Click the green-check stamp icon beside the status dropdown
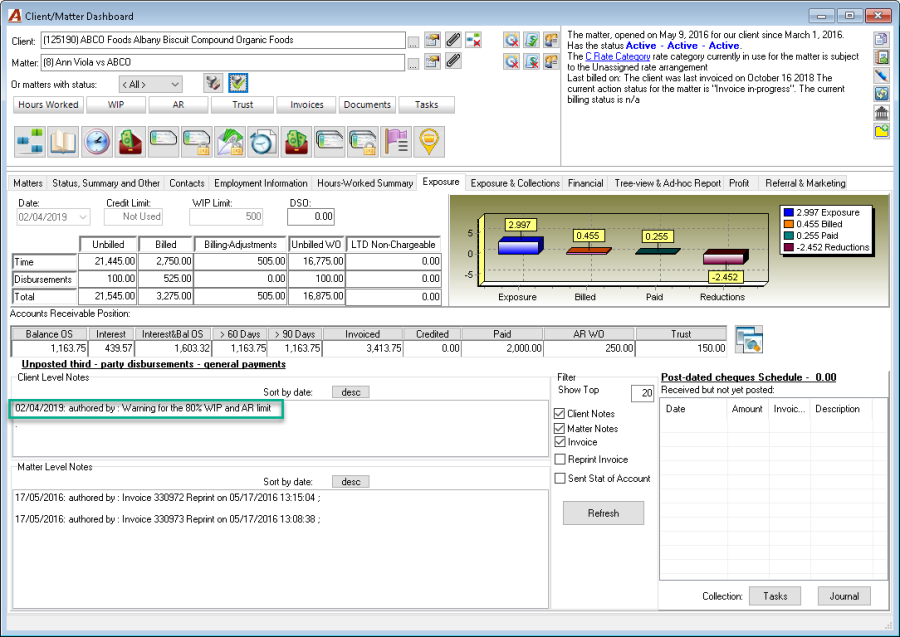Screen dimensions: 900x637 [238, 83]
